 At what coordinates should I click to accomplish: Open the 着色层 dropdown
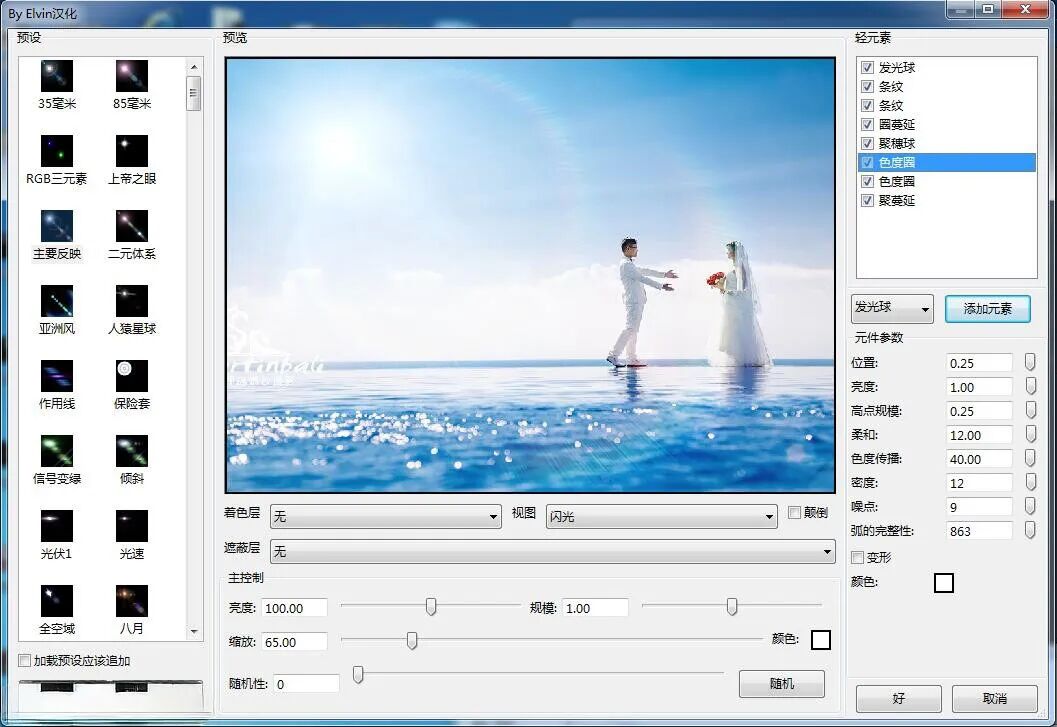[x=385, y=517]
